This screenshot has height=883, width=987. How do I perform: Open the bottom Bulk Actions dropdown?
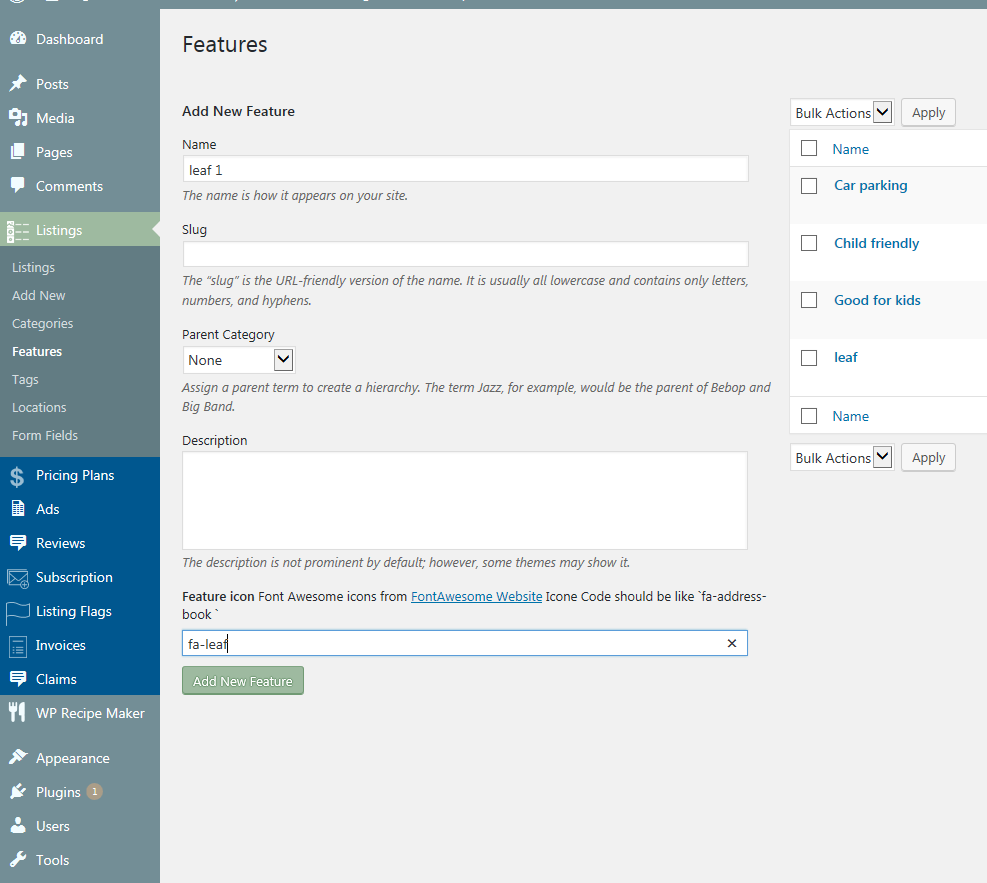pyautogui.click(x=841, y=457)
